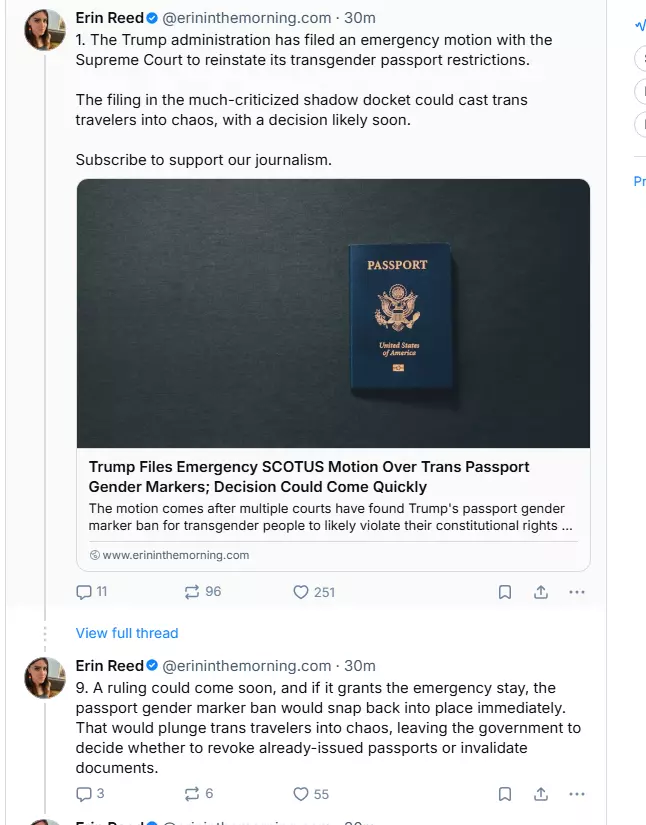Repost the post numbered 9

[193, 794]
